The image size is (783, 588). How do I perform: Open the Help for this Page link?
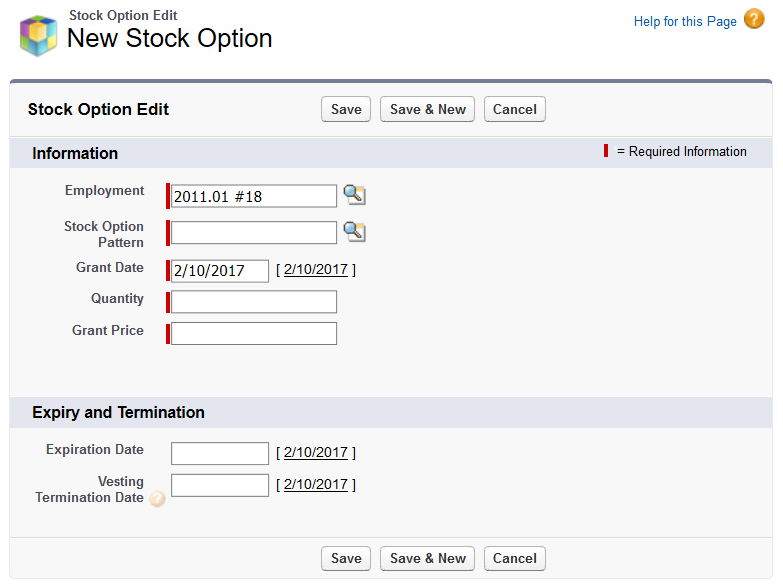click(685, 21)
